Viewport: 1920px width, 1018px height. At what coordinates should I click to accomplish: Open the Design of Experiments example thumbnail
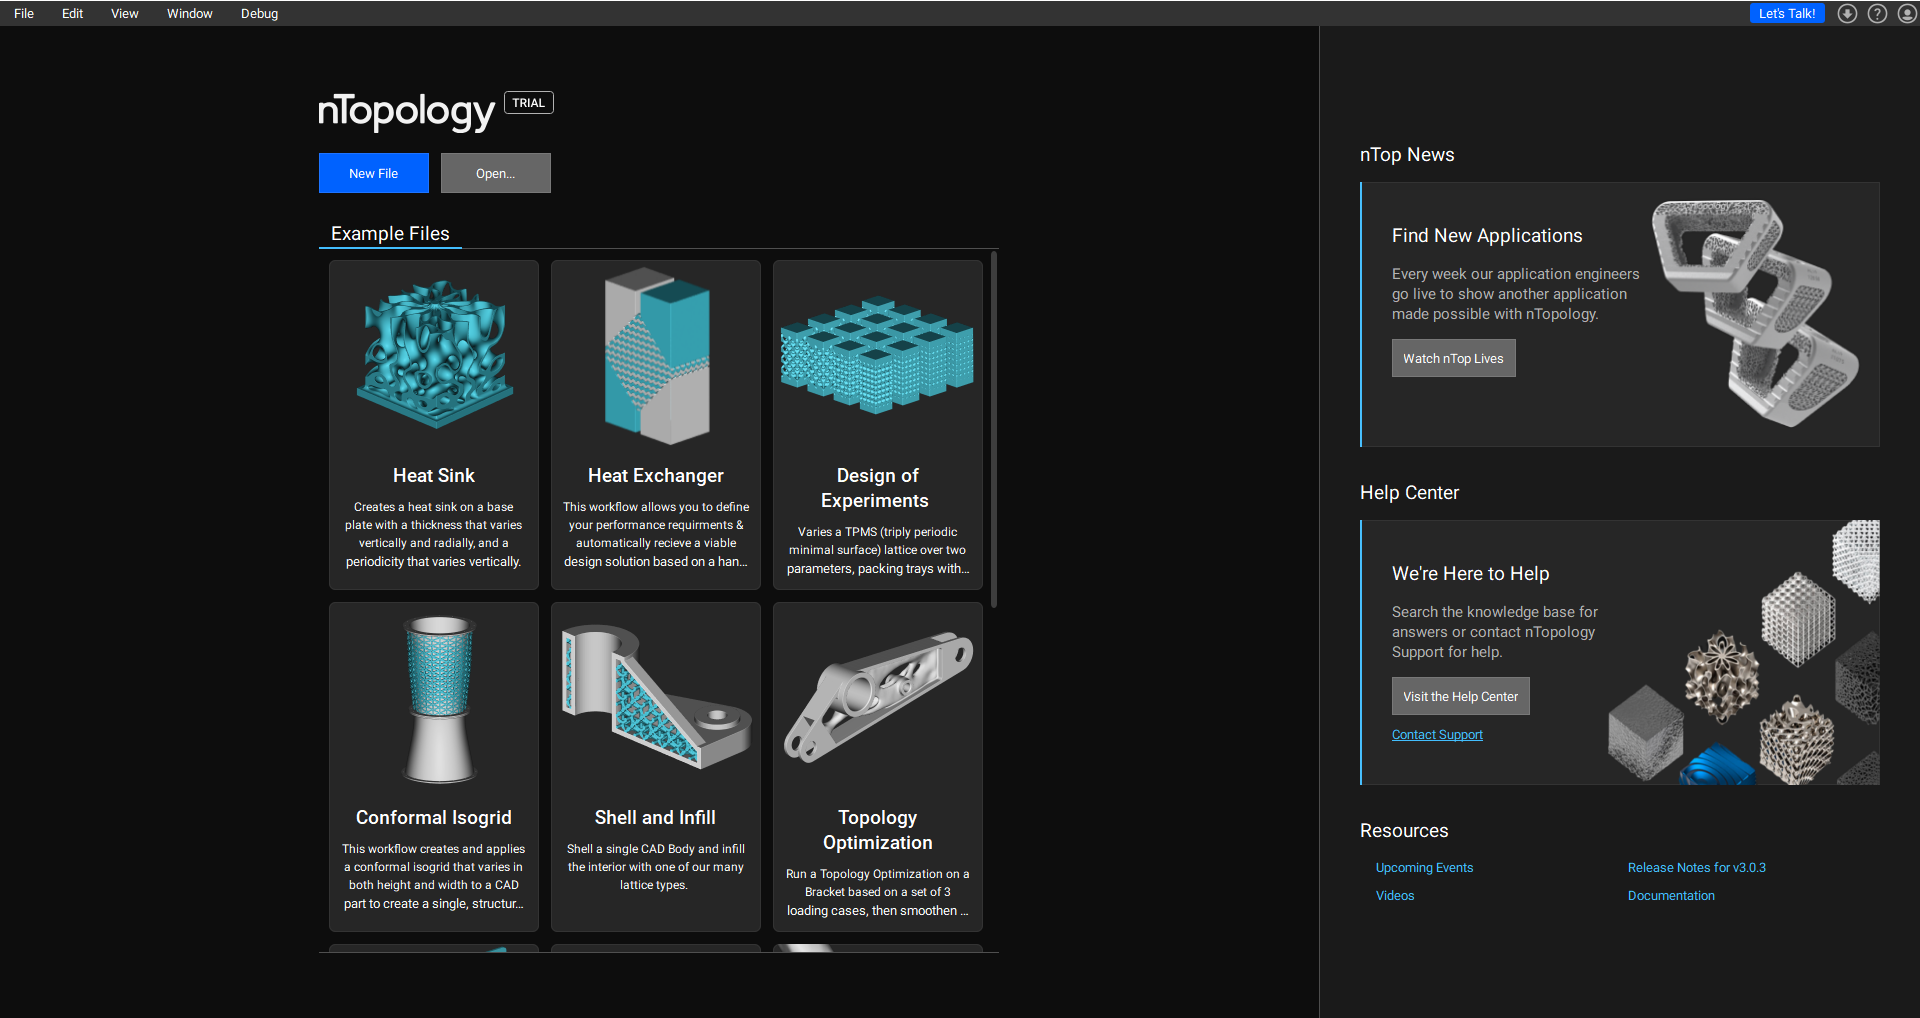click(x=878, y=355)
